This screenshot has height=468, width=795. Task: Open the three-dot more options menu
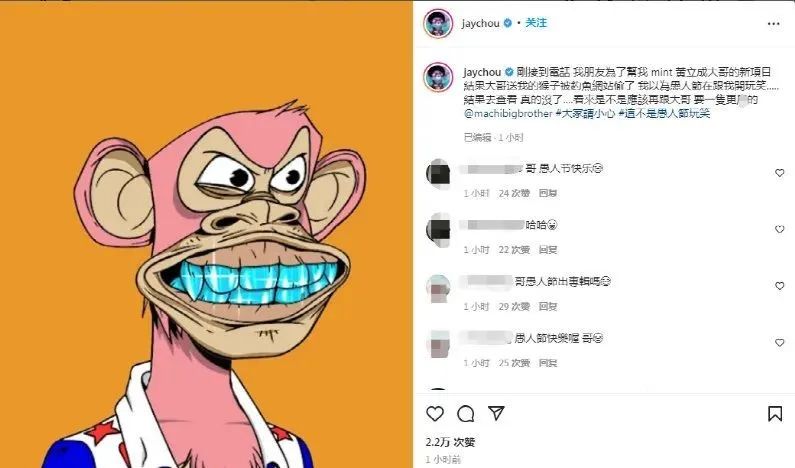tap(773, 24)
